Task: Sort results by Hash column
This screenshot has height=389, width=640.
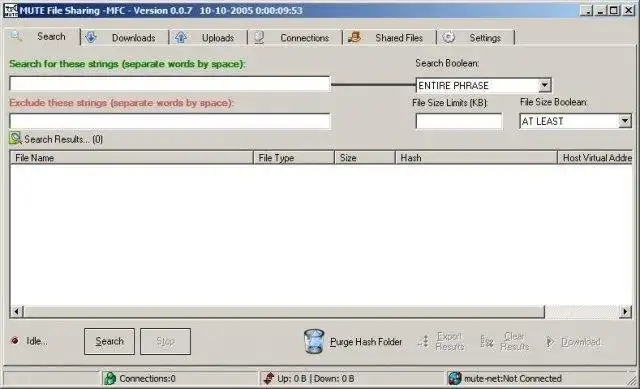Action: tap(476, 158)
